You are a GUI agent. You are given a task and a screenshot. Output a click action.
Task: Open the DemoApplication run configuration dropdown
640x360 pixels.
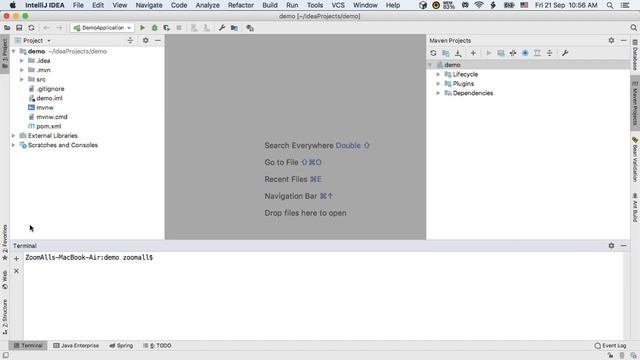point(102,28)
